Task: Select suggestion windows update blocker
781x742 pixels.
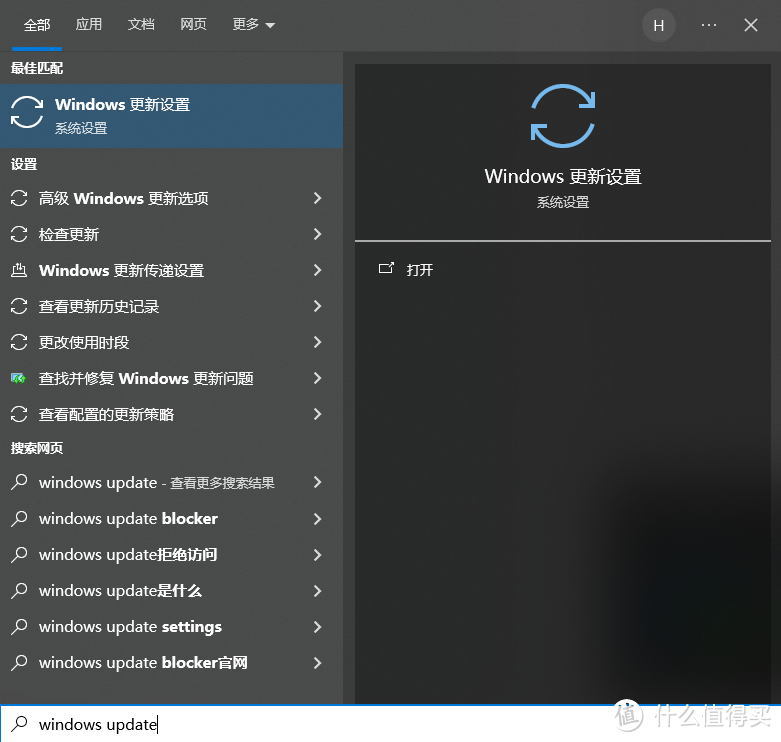Action: 171,519
